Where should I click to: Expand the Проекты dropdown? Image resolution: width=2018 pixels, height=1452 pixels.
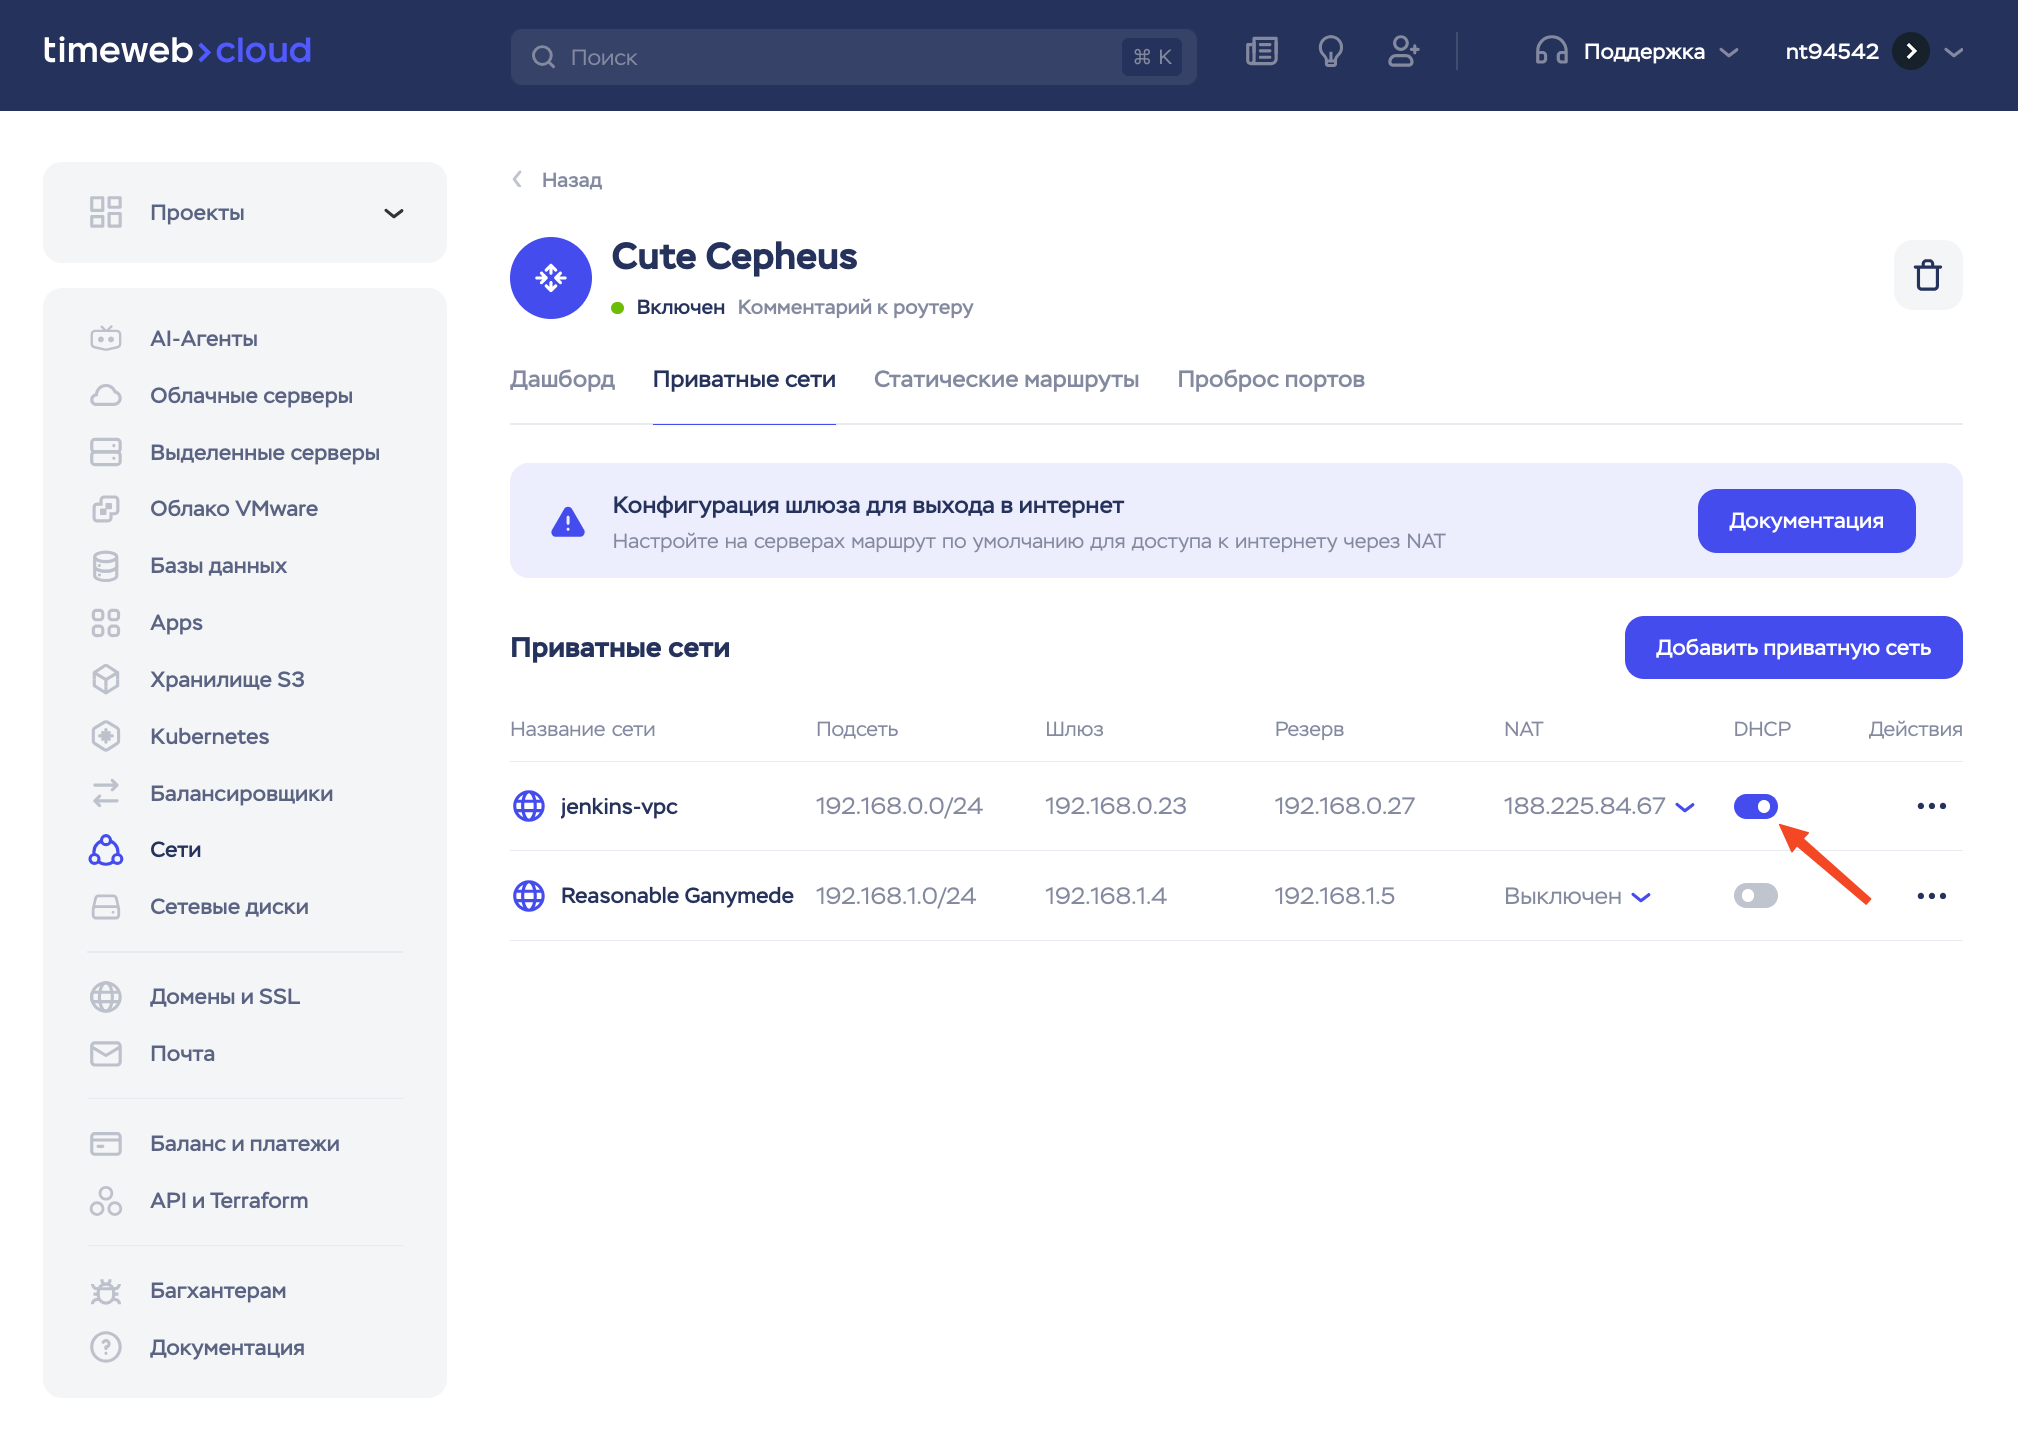(x=394, y=213)
